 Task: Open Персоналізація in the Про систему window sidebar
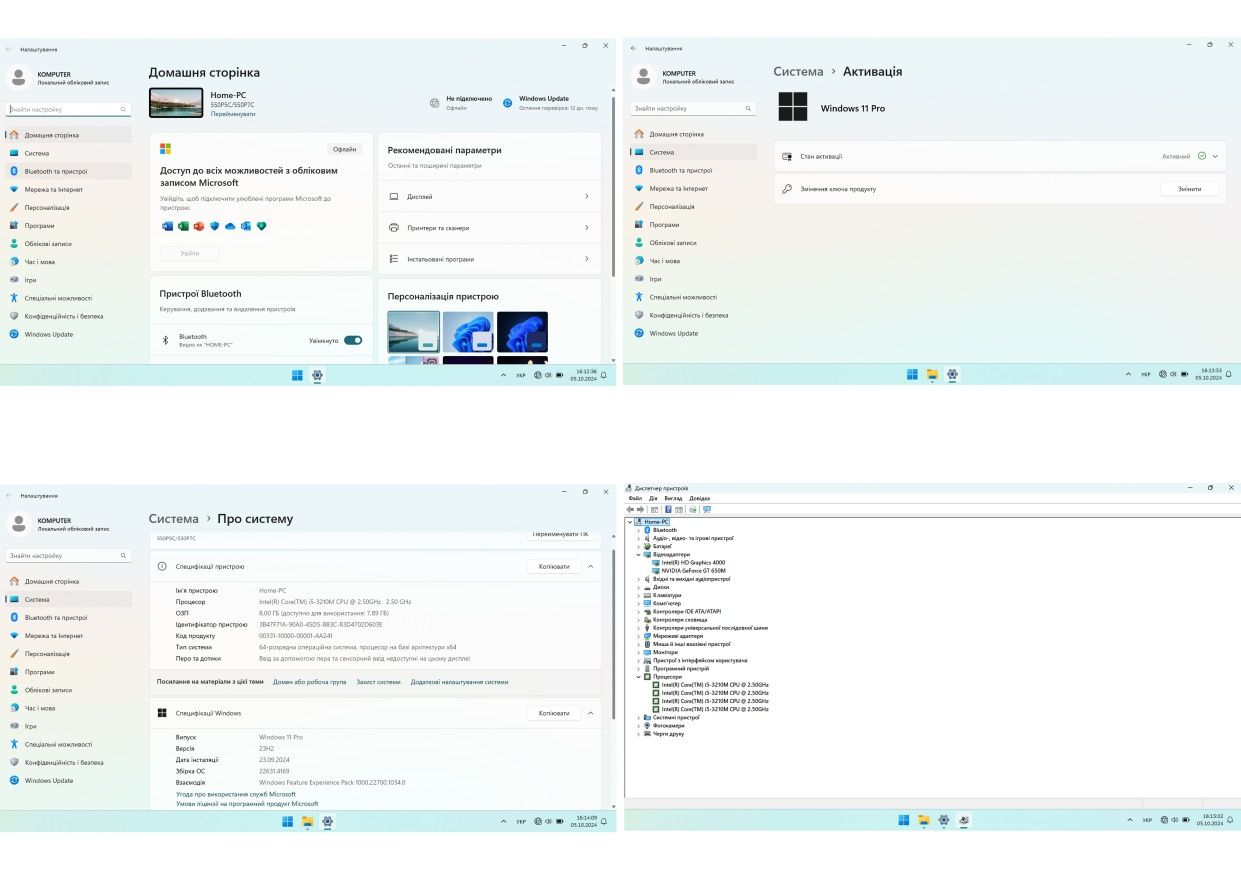coord(68,653)
